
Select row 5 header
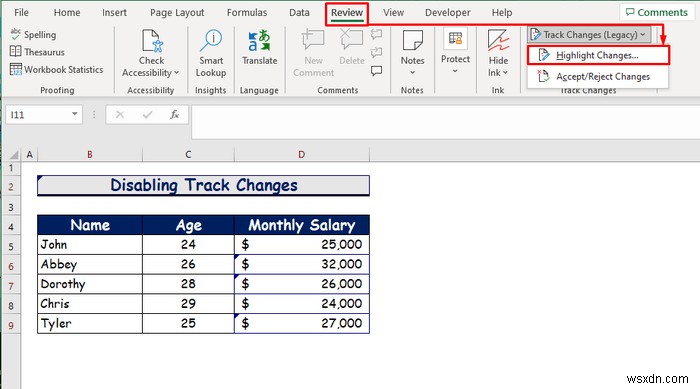pyautogui.click(x=11, y=246)
